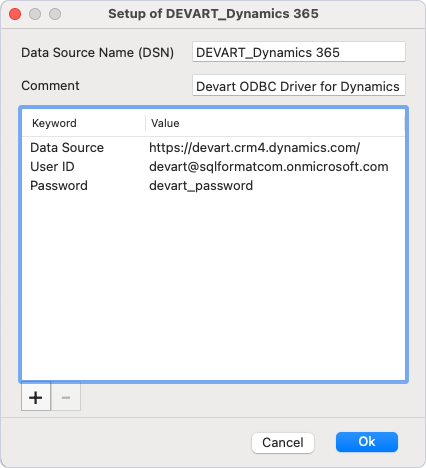
Task: Click the plus icon to add keyword
Action: click(x=36, y=397)
